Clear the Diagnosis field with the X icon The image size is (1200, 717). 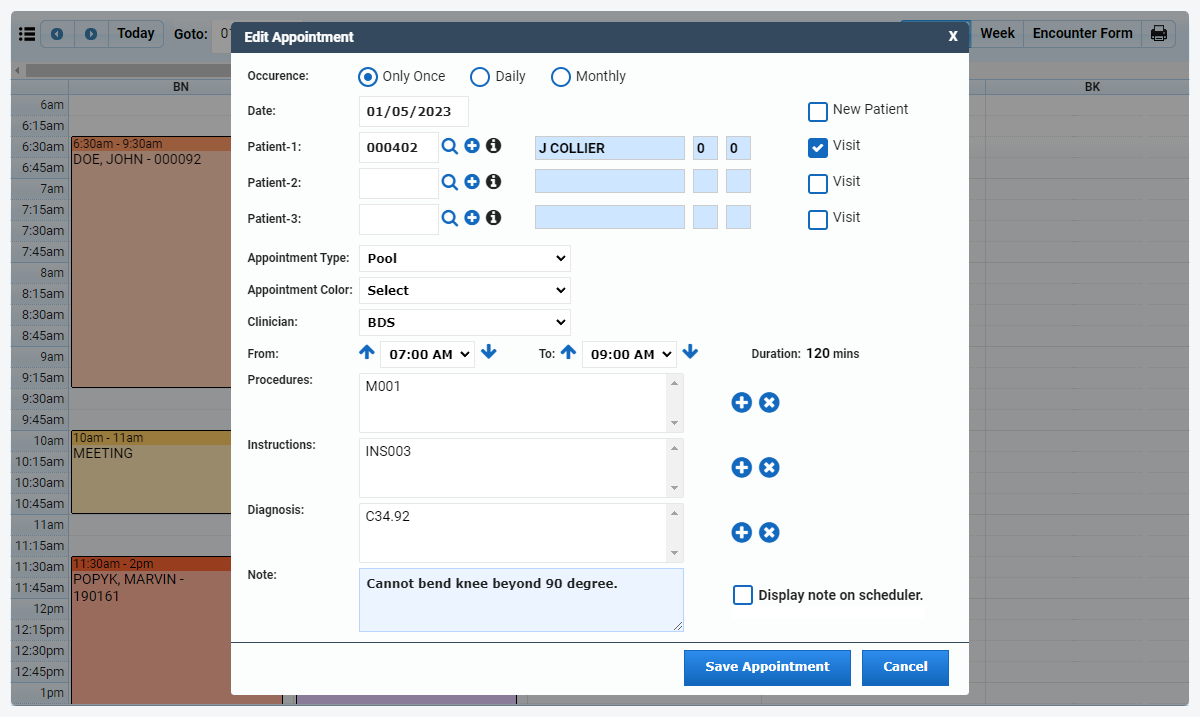pyautogui.click(x=769, y=532)
